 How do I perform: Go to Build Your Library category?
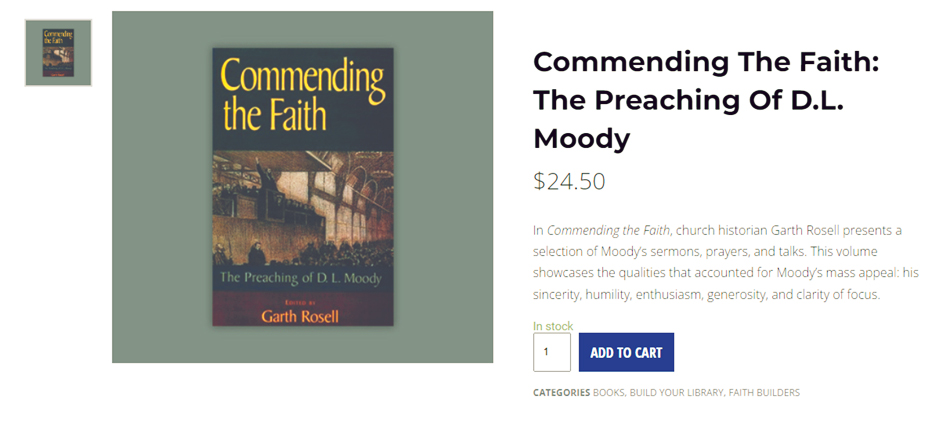[676, 393]
